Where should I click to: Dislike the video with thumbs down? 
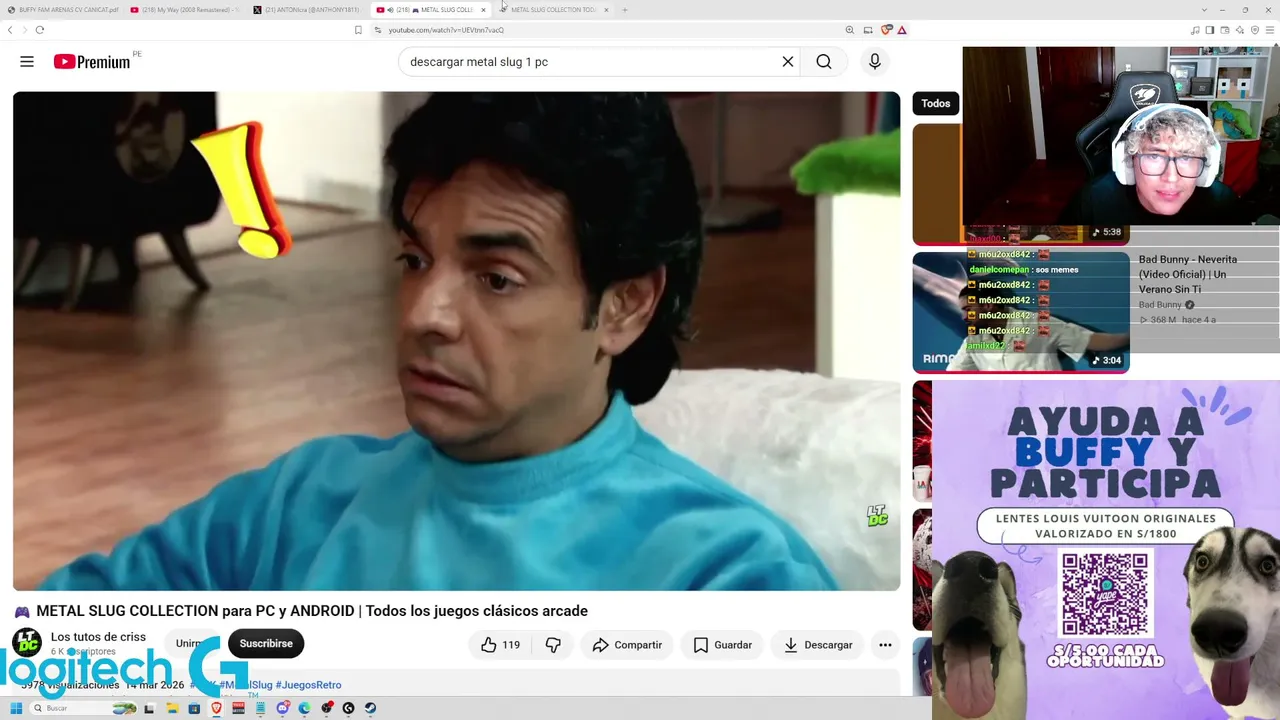point(553,645)
